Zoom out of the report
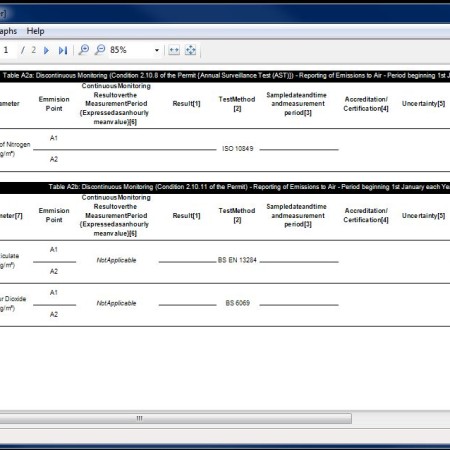This screenshot has width=450, height=450. [100, 50]
